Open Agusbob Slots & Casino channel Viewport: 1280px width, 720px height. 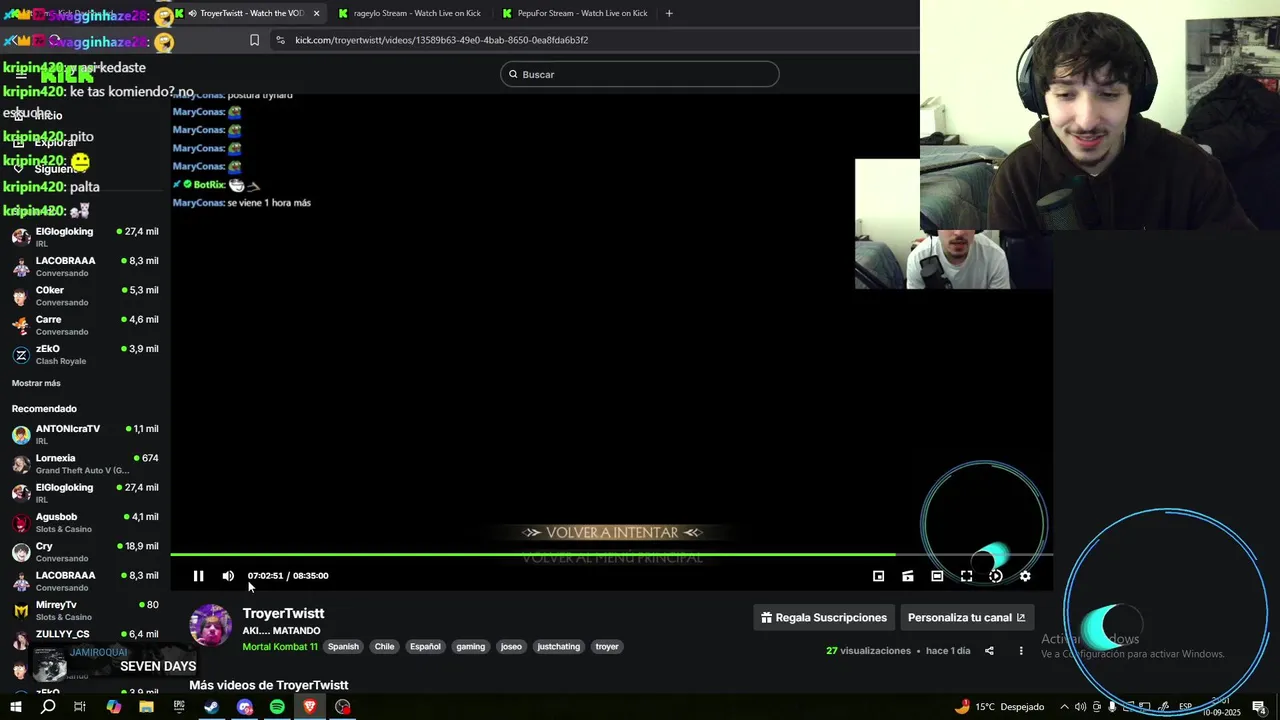(x=85, y=523)
